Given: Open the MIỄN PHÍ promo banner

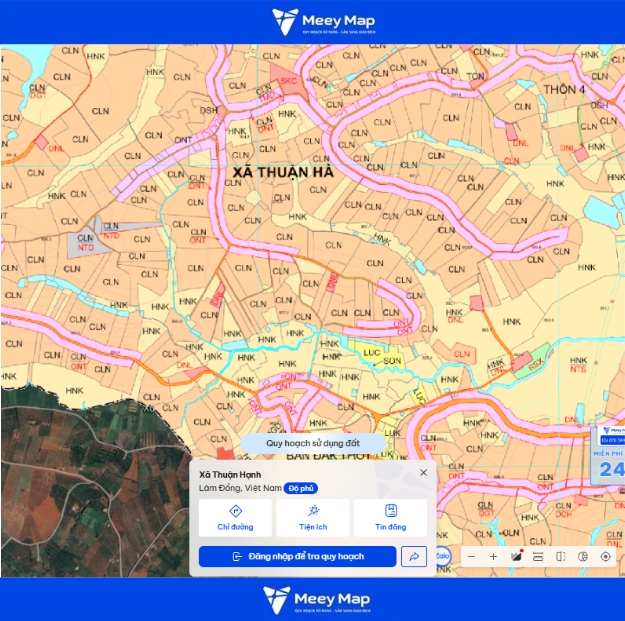Looking at the screenshot, I should [x=608, y=454].
